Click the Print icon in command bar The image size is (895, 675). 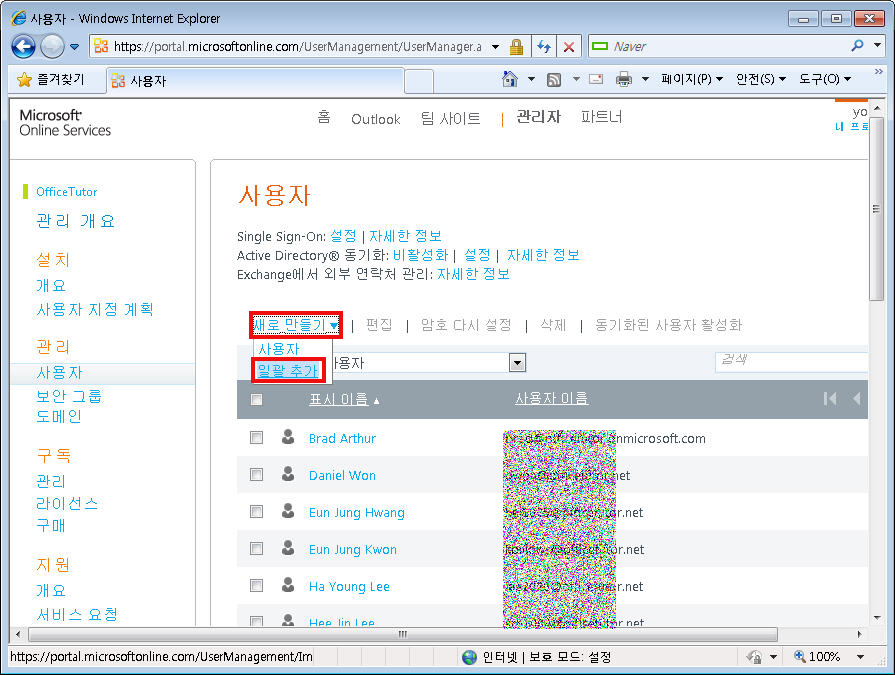624,79
